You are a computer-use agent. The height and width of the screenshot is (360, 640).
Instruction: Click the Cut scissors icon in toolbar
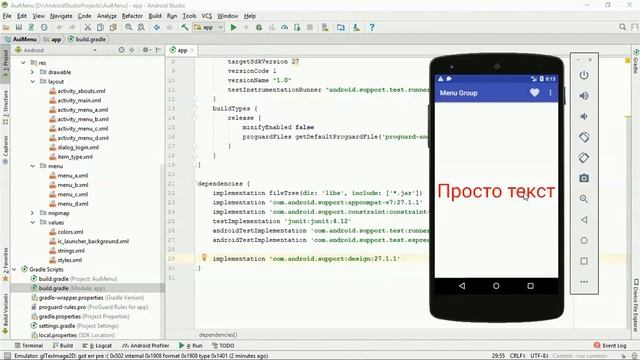[x=87, y=27]
